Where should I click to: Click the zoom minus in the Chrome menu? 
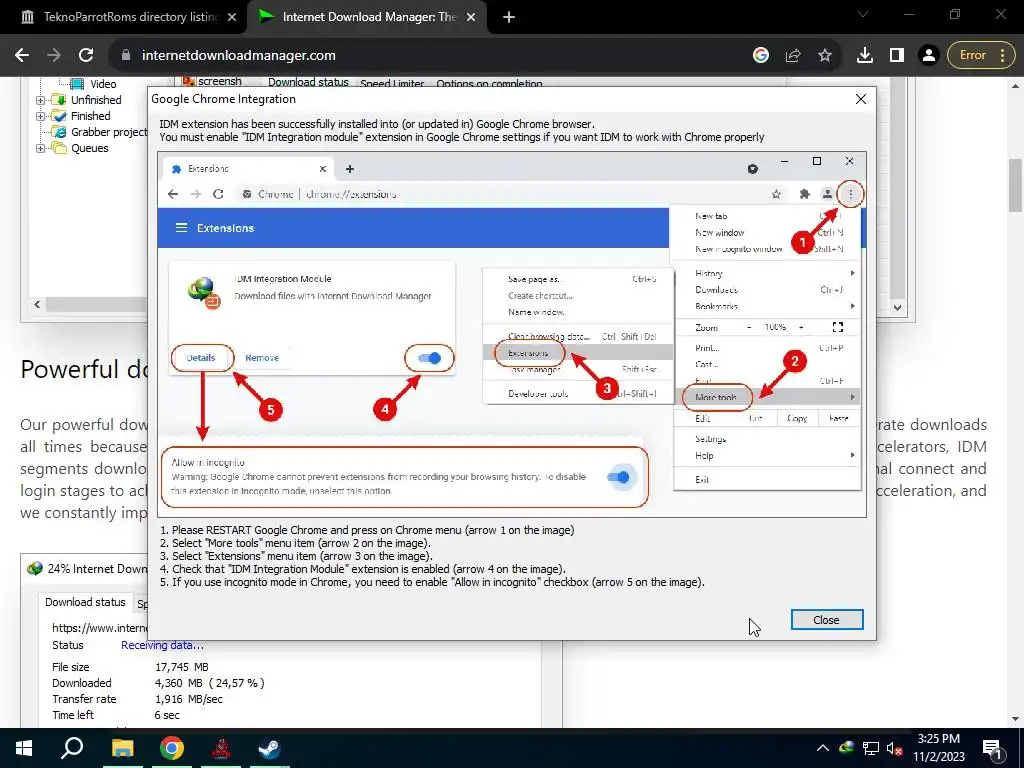tap(749, 327)
